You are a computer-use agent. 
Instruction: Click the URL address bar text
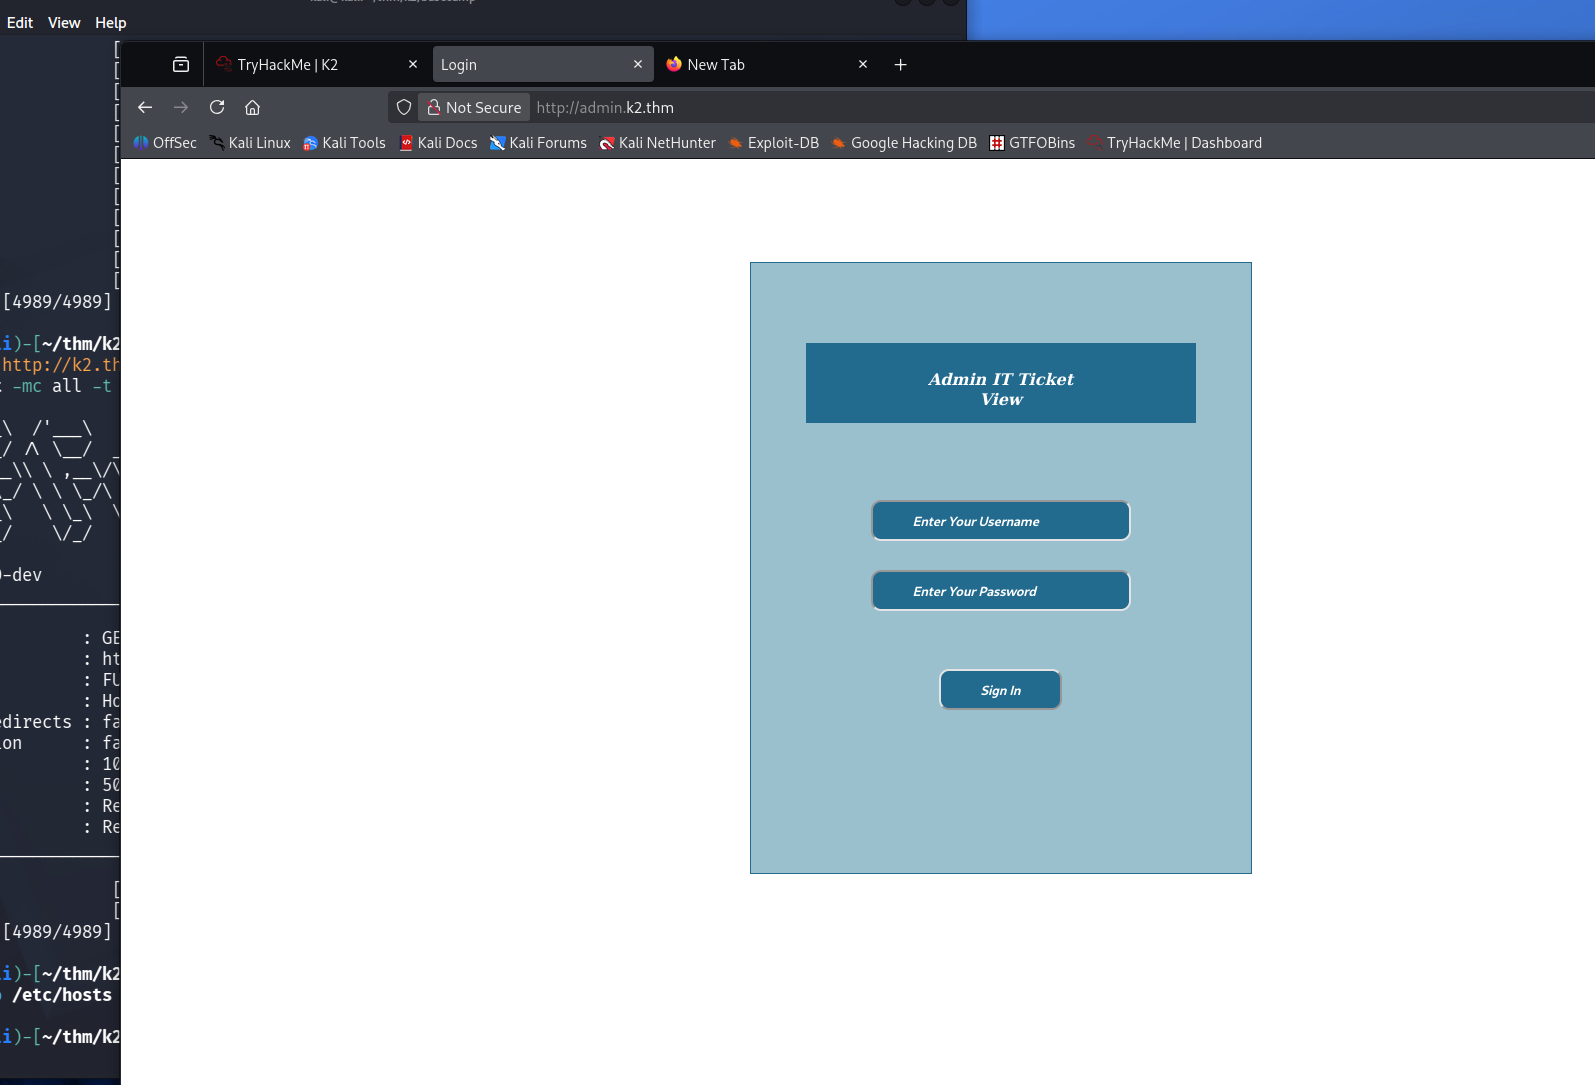click(605, 107)
